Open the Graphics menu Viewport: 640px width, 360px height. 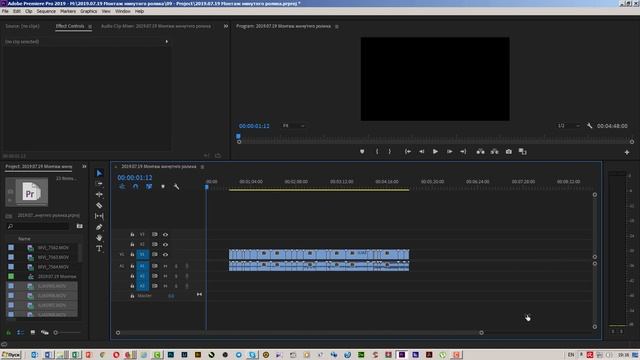pyautogui.click(x=89, y=11)
